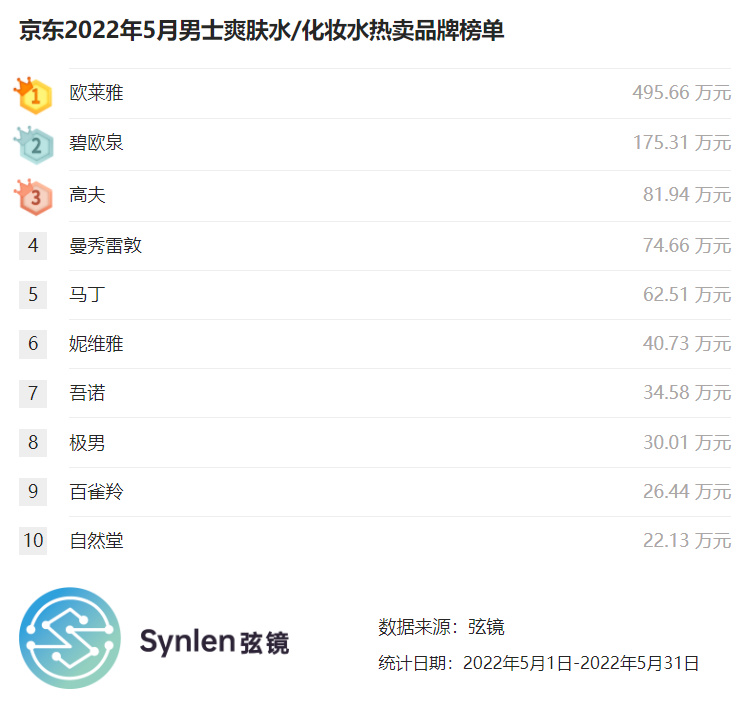Click the rank 7 number box
Viewport: 749px width, 702px height.
(33, 394)
